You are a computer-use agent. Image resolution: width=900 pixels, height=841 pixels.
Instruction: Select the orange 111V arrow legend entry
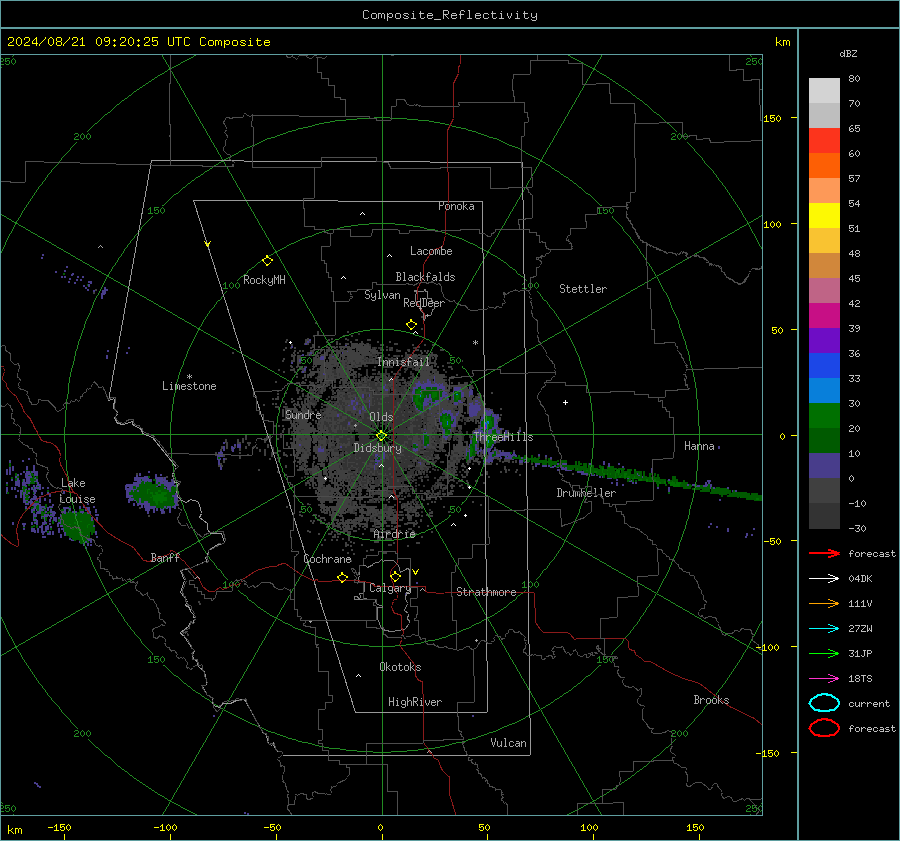click(824, 603)
